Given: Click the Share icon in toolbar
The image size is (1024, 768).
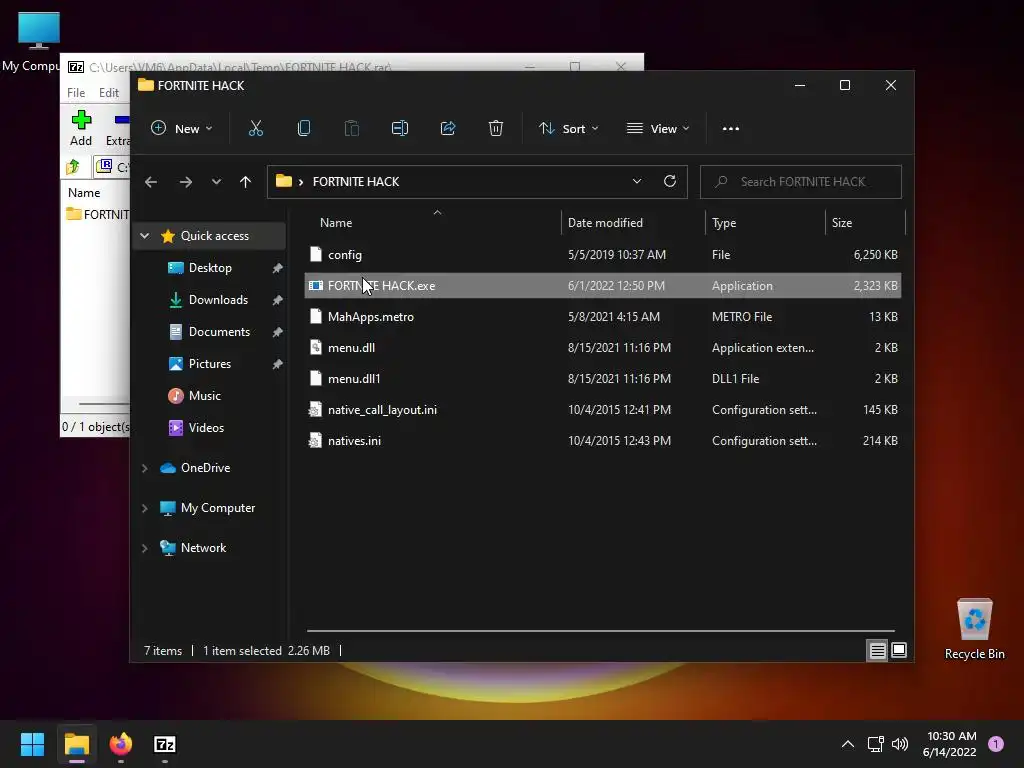Looking at the screenshot, I should coord(448,129).
